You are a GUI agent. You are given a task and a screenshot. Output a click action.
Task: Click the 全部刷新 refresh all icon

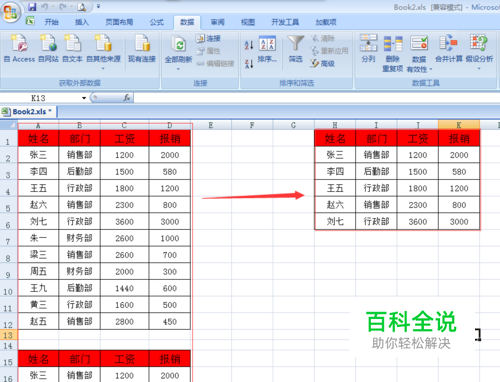tap(179, 45)
